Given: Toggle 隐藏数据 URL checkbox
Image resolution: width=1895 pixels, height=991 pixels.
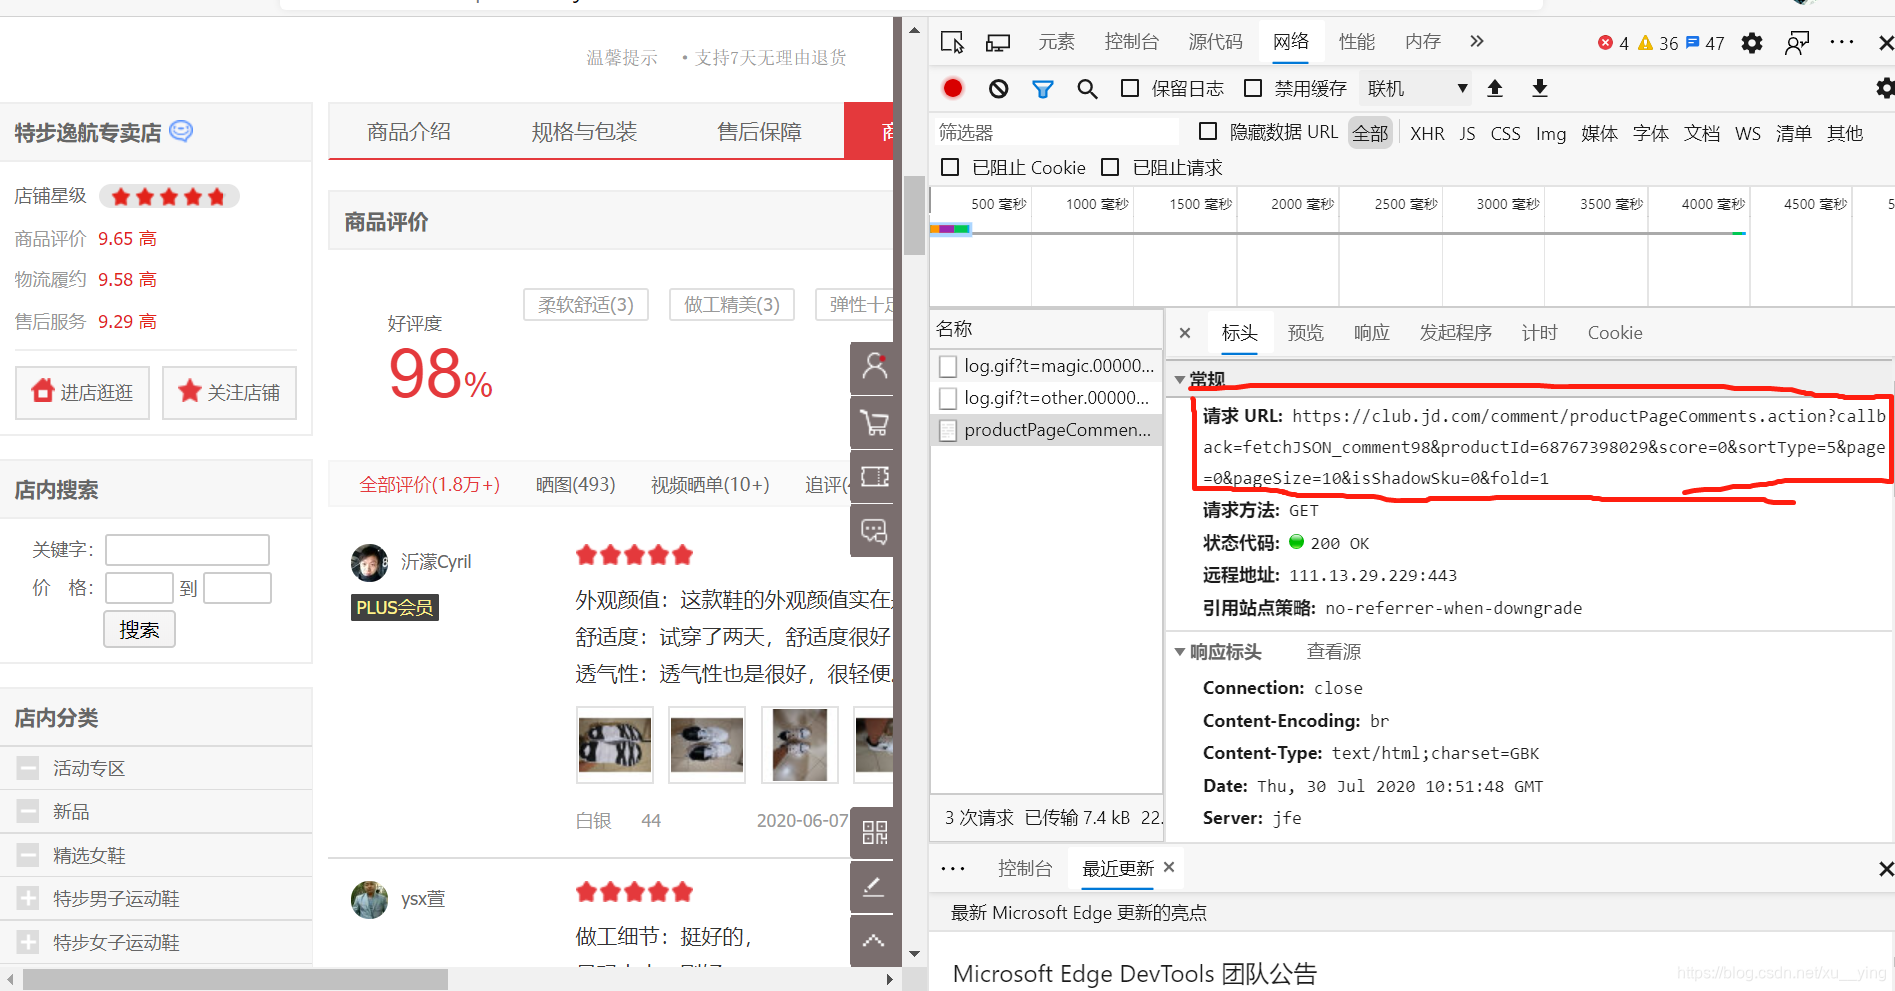Looking at the screenshot, I should point(1208,131).
